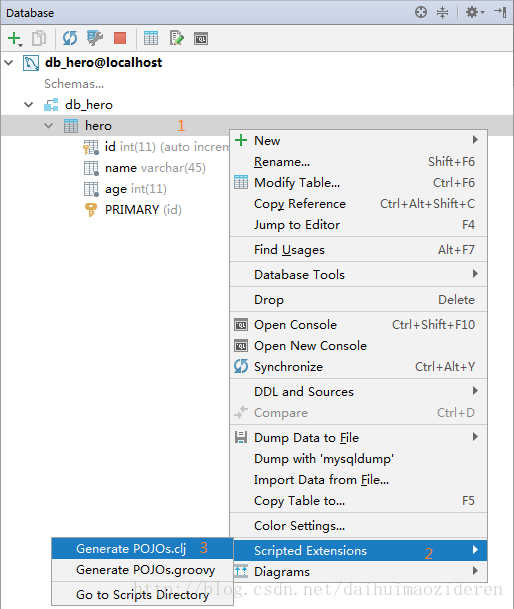Image resolution: width=514 pixels, height=609 pixels.
Task: Click the Duplicate datasource icon
Action: click(39, 38)
